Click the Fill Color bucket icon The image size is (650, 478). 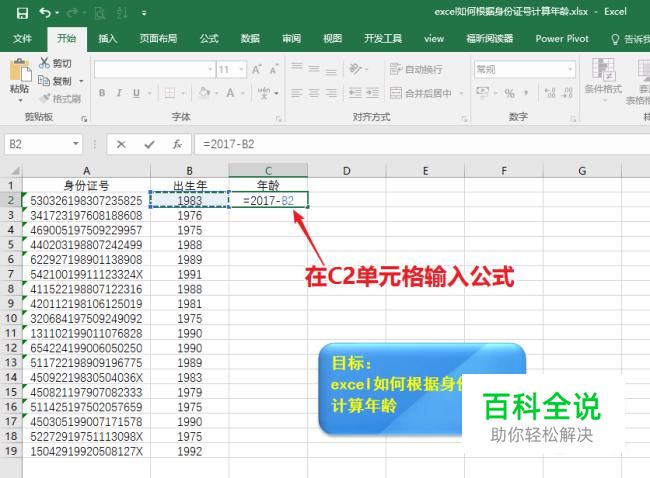click(204, 92)
